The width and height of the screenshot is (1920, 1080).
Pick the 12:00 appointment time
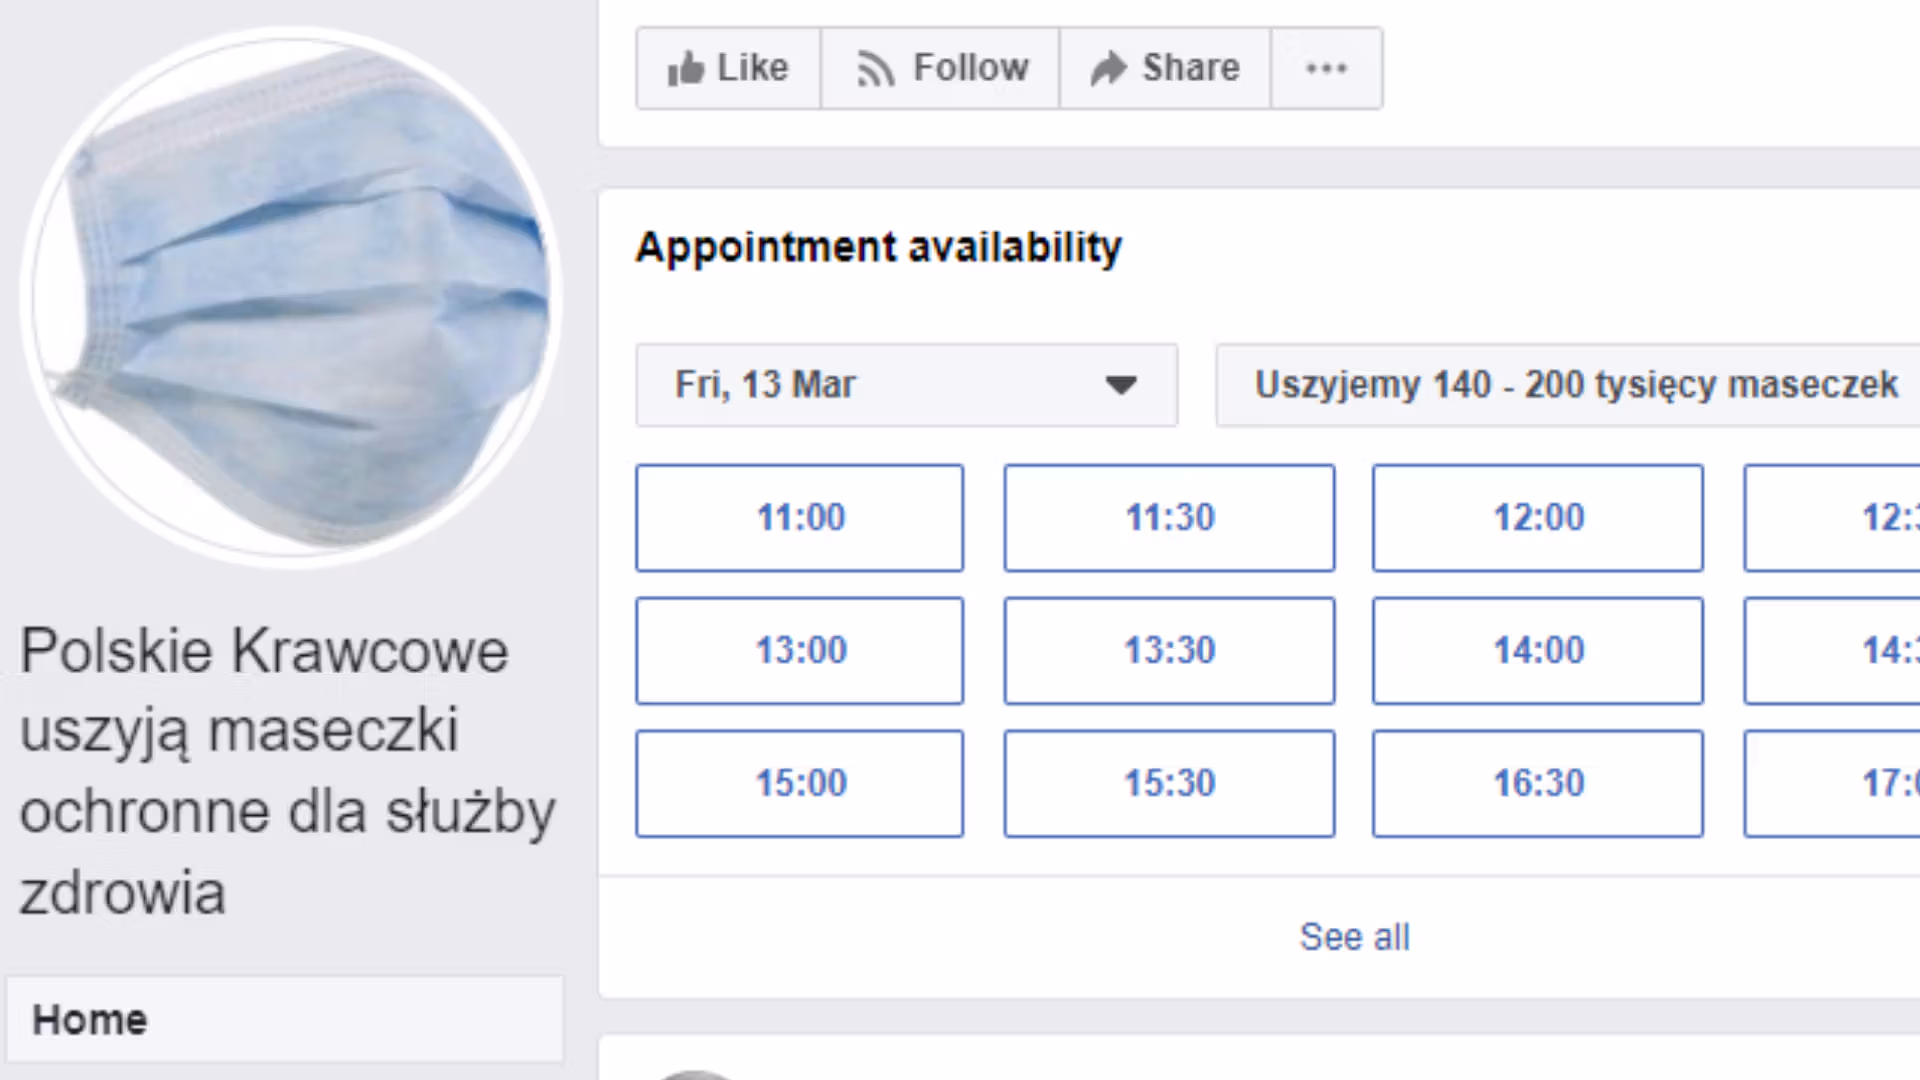click(1538, 518)
